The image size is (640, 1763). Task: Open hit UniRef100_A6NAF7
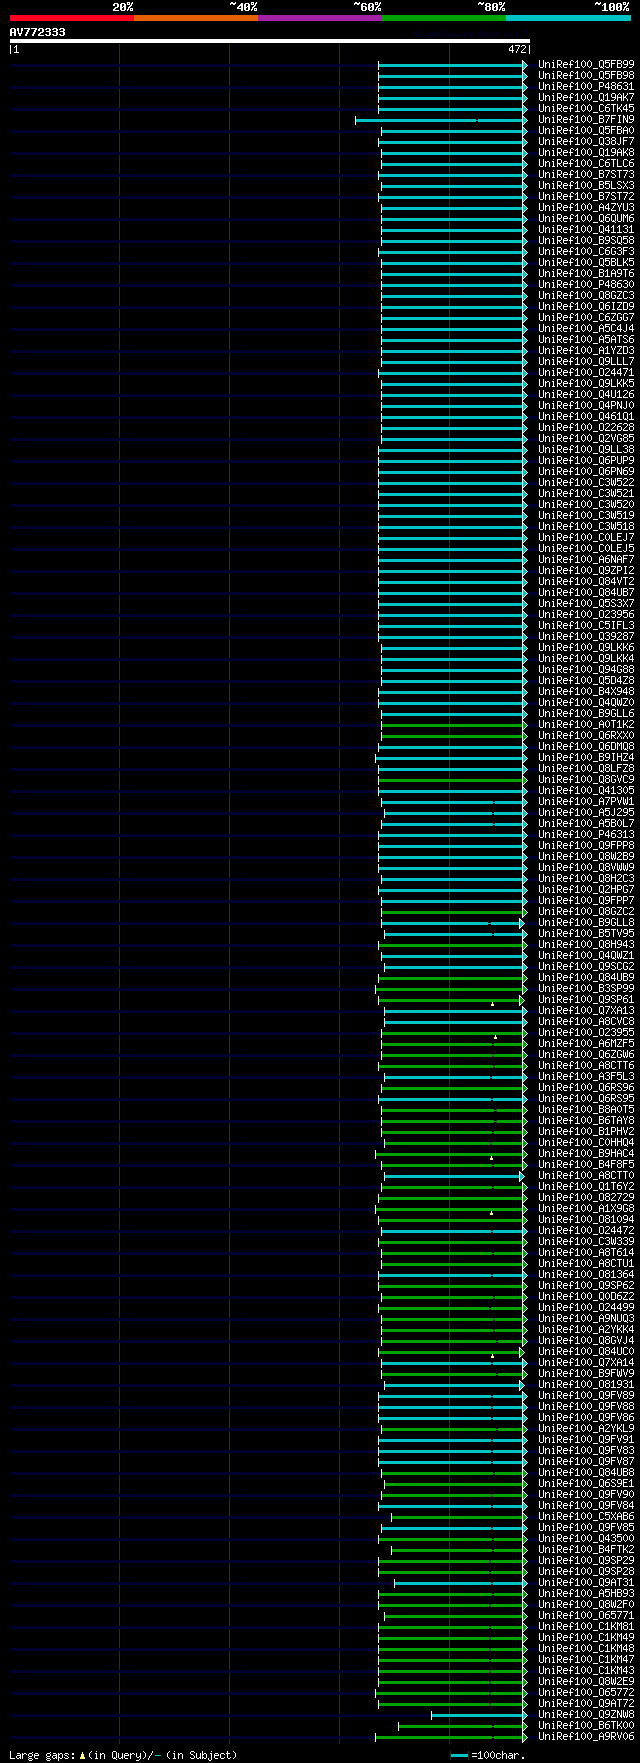pyautogui.click(x=586, y=559)
